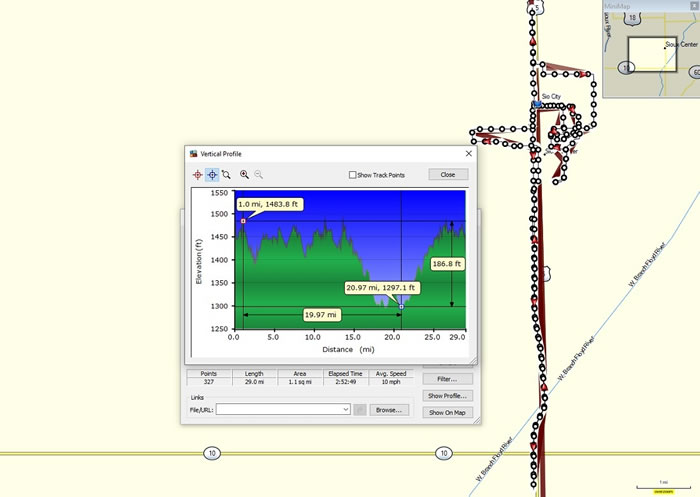Click the greyed zoom-out magnifier icon
Screen dimensions: 700x497
pos(258,175)
